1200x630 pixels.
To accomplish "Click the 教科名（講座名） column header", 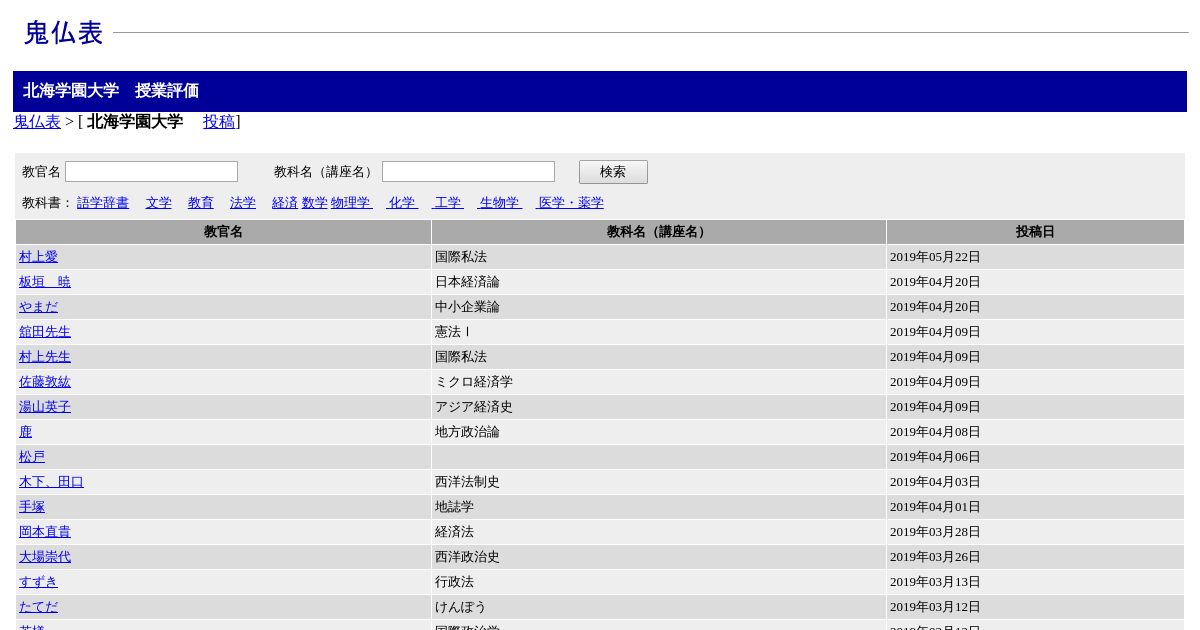I will 659,232.
